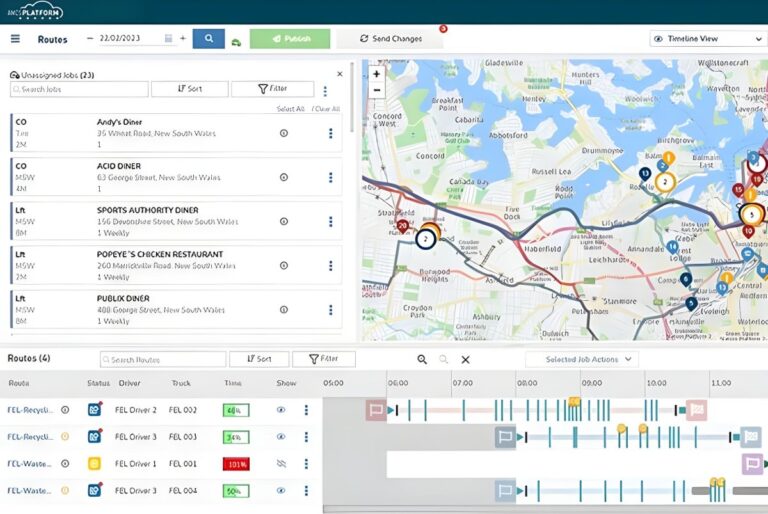
Task: Click Sort in the Routes panel
Action: (259, 359)
